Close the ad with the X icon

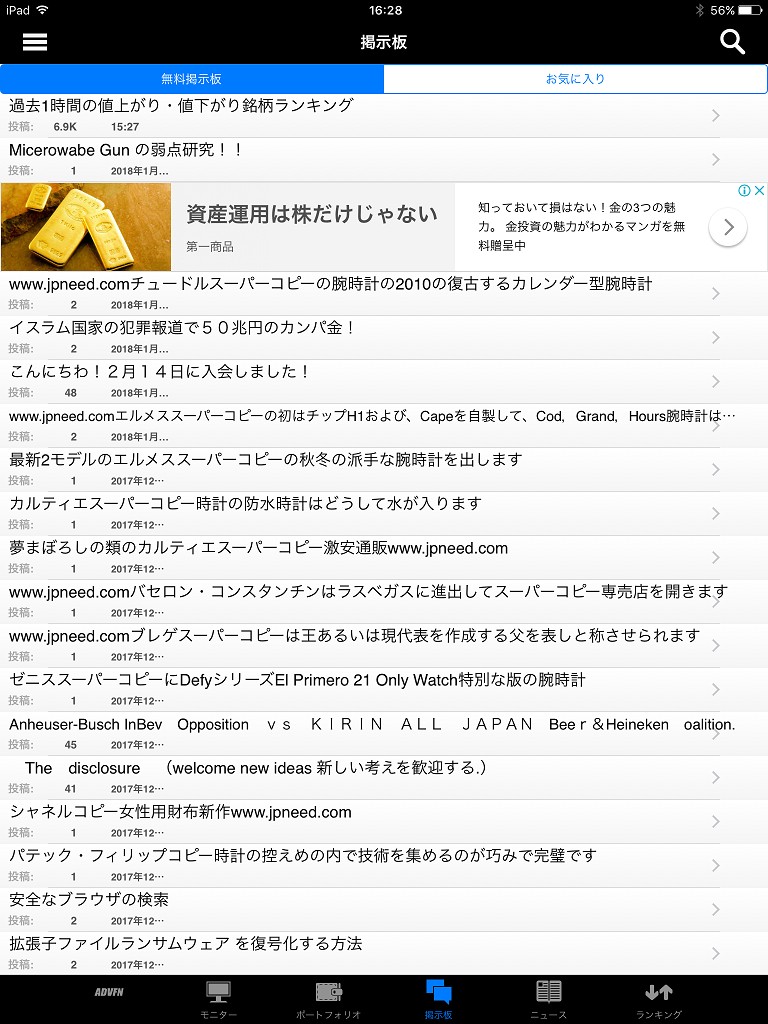(x=759, y=191)
